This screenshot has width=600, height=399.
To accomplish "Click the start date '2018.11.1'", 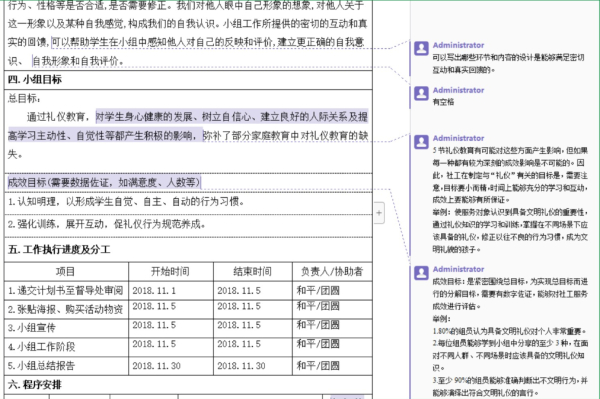I will point(154,291).
